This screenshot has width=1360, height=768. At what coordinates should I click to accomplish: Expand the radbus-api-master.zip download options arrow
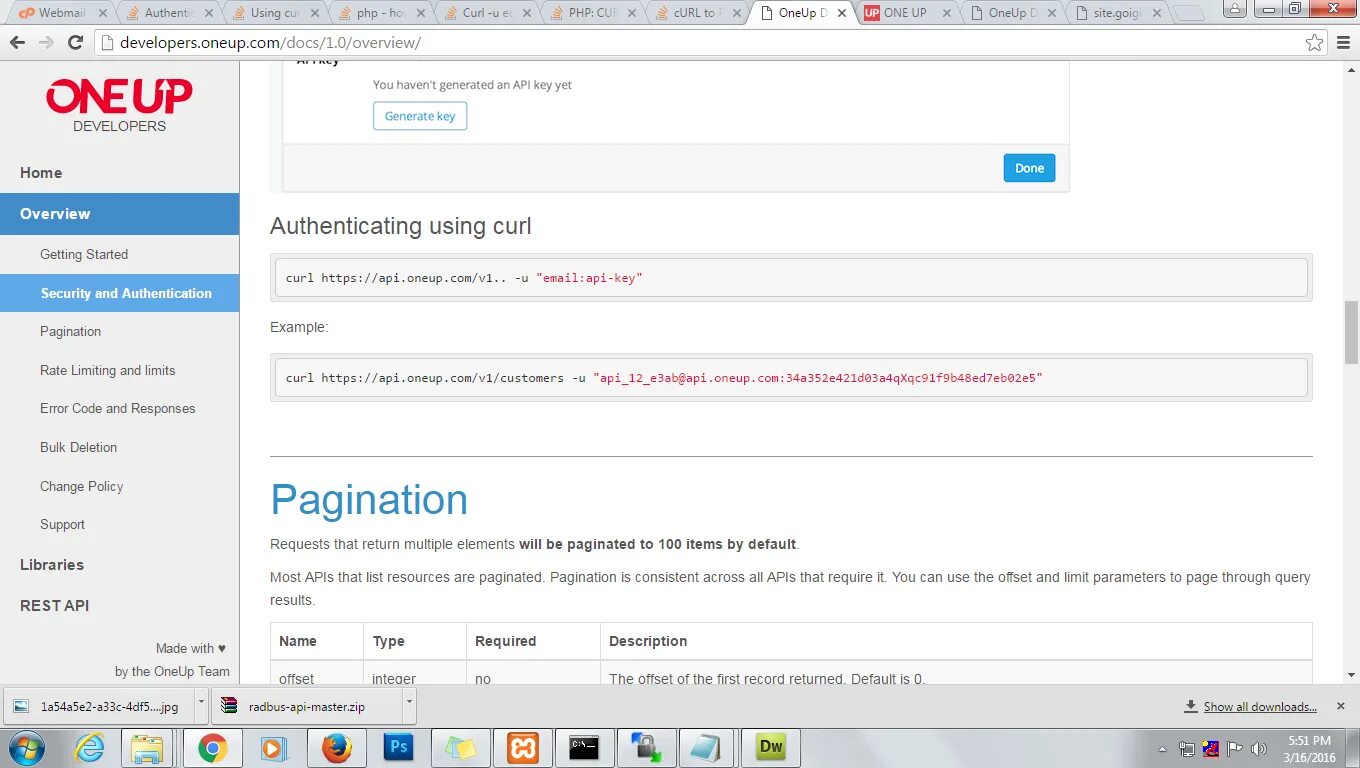click(409, 705)
